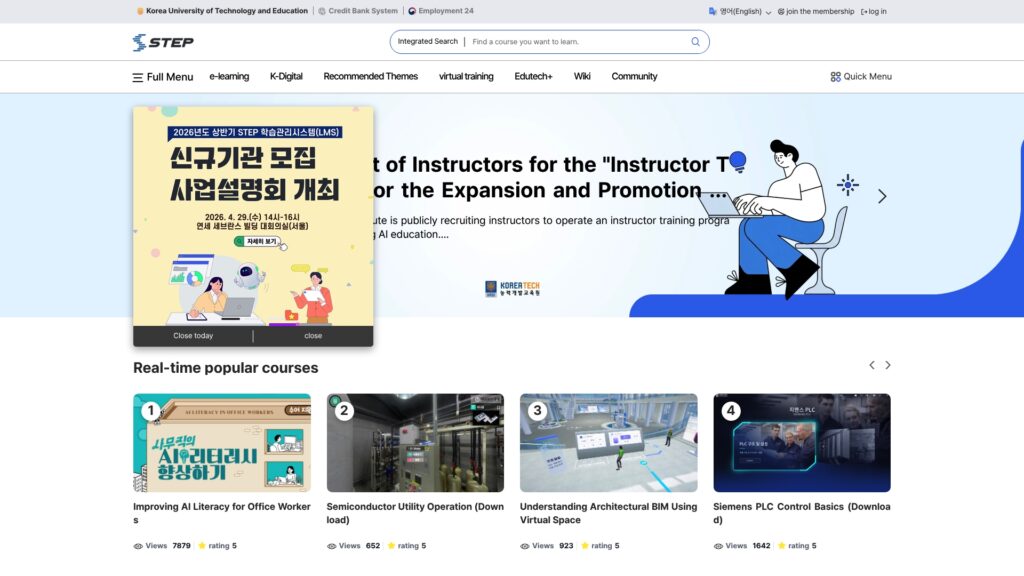Open the e-learning menu
The width and height of the screenshot is (1024, 576).
click(230, 76)
